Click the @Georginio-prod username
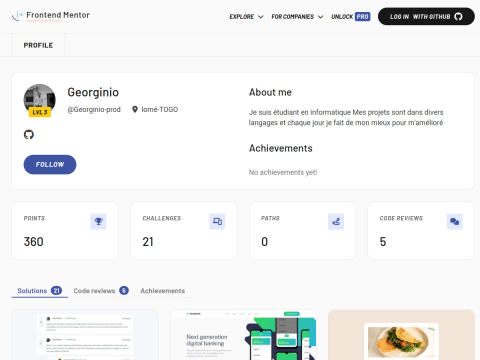This screenshot has height=360, width=480. click(x=94, y=109)
